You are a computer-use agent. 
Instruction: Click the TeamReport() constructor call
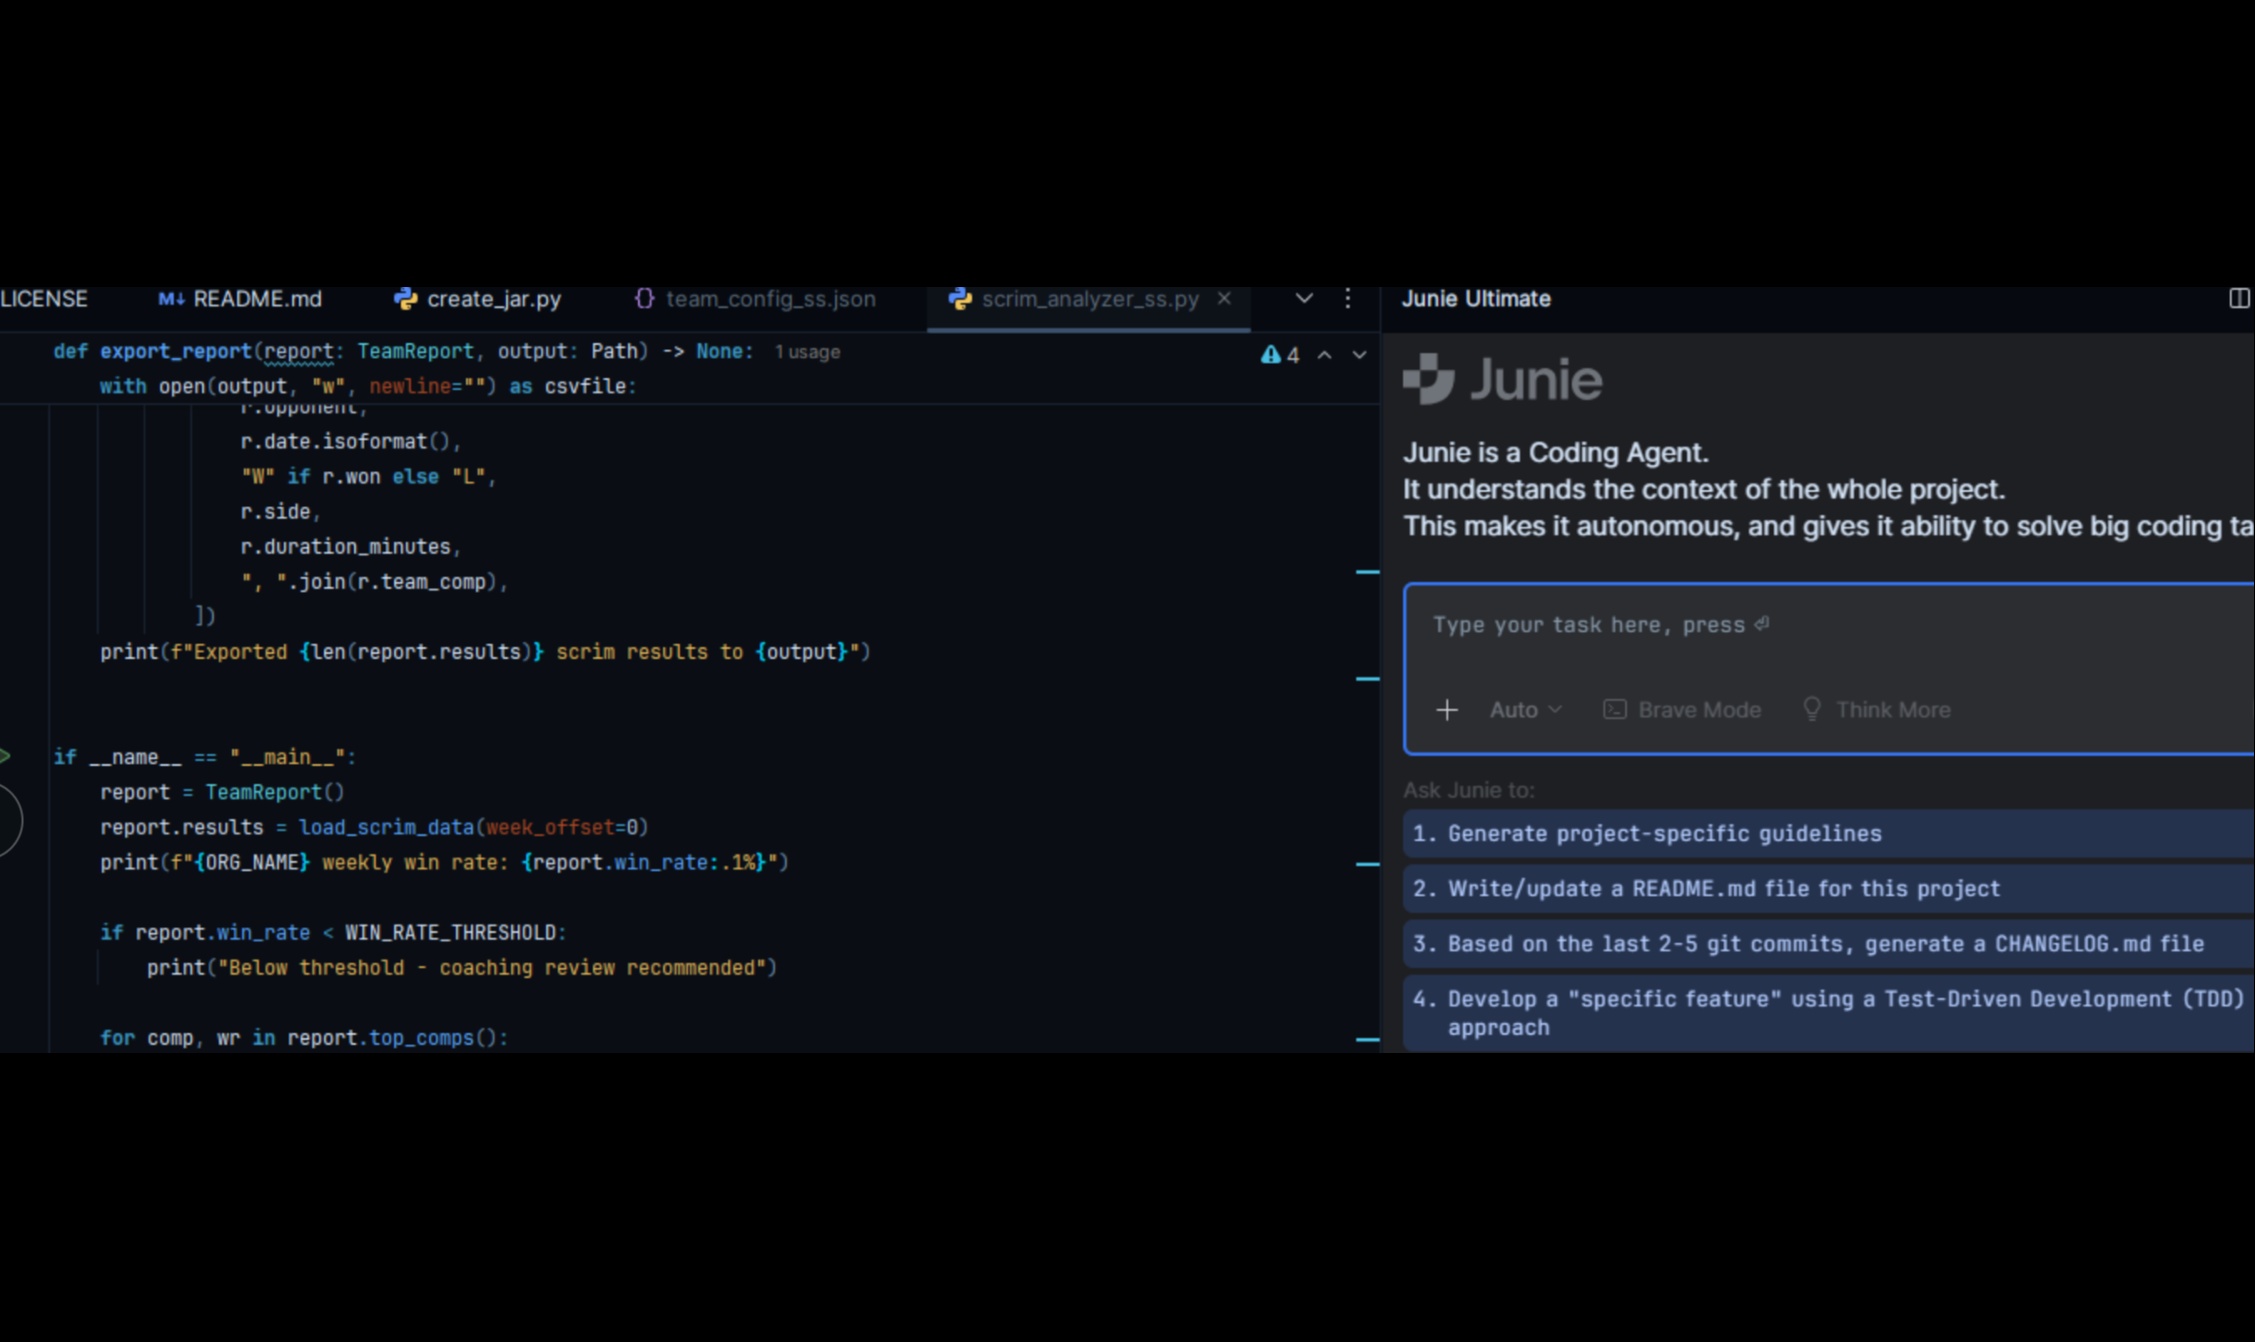[275, 792]
